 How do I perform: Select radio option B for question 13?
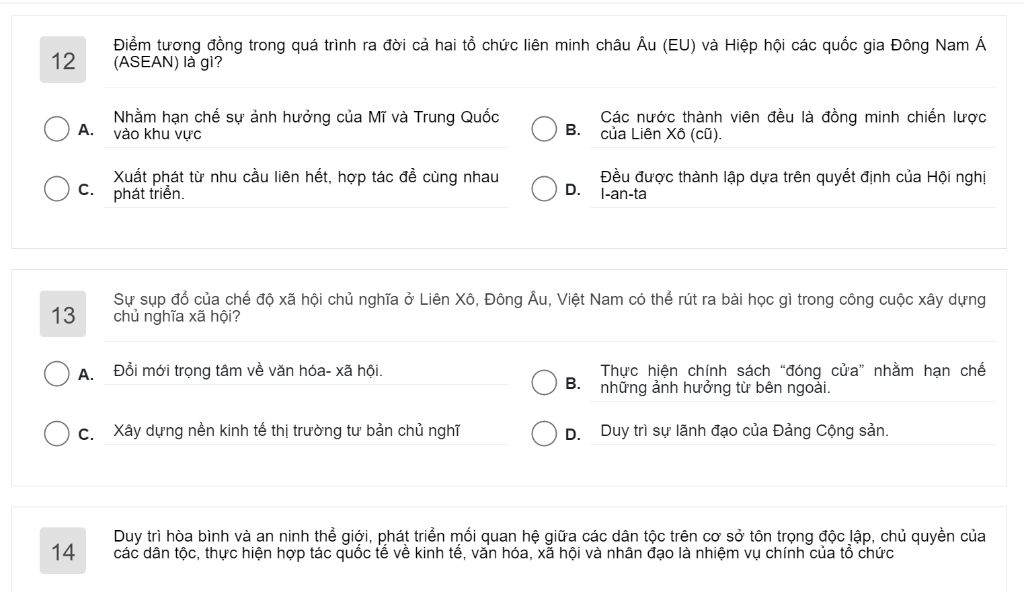(544, 382)
